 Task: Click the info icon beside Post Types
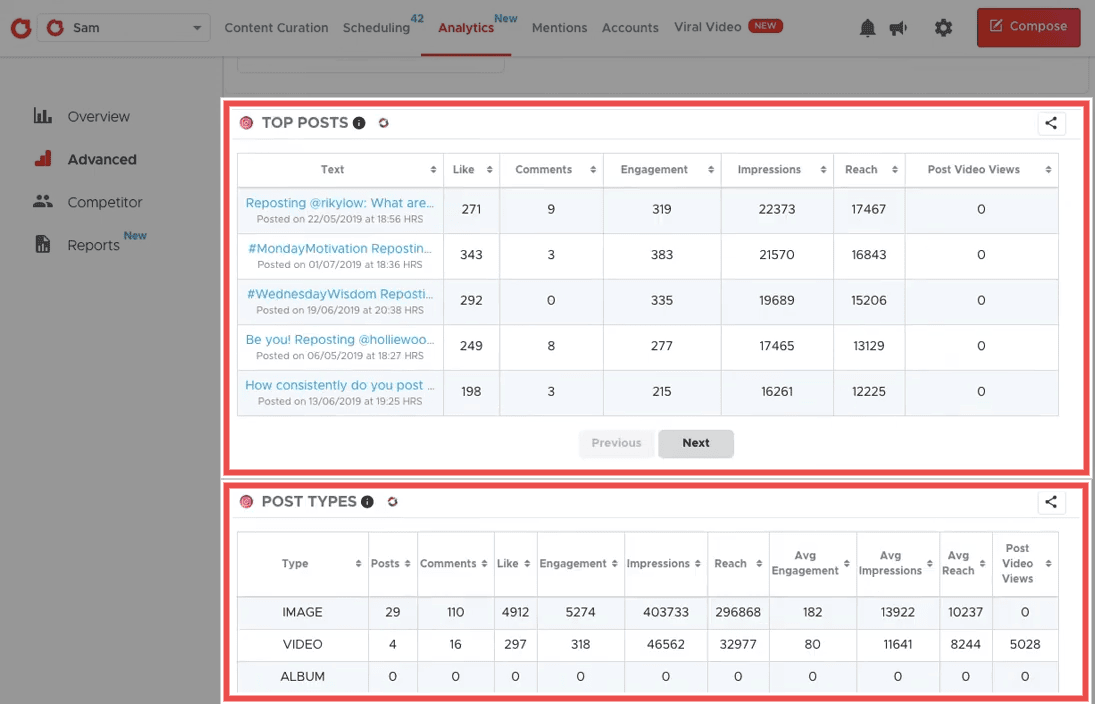pos(367,502)
